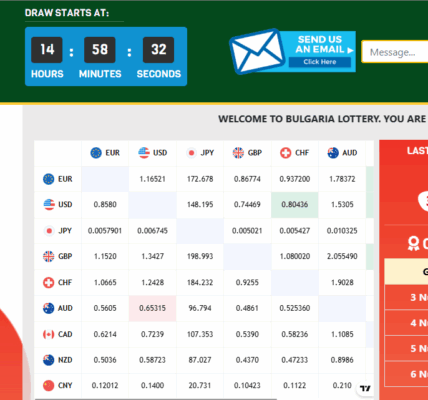The width and height of the screenshot is (428, 400).
Task: Click the CHF/EUR rate 1.0665
Action: pyautogui.click(x=105, y=283)
